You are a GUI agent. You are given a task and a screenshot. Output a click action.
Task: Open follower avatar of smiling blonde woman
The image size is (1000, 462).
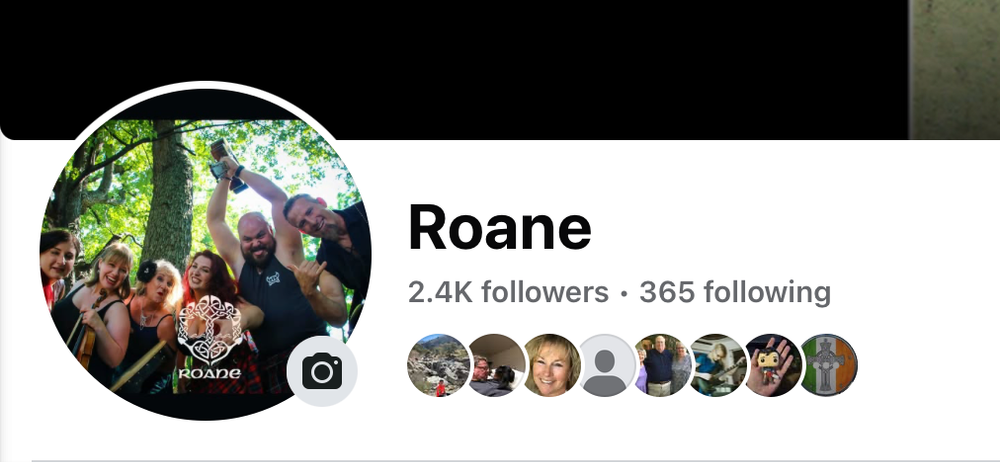tap(551, 365)
